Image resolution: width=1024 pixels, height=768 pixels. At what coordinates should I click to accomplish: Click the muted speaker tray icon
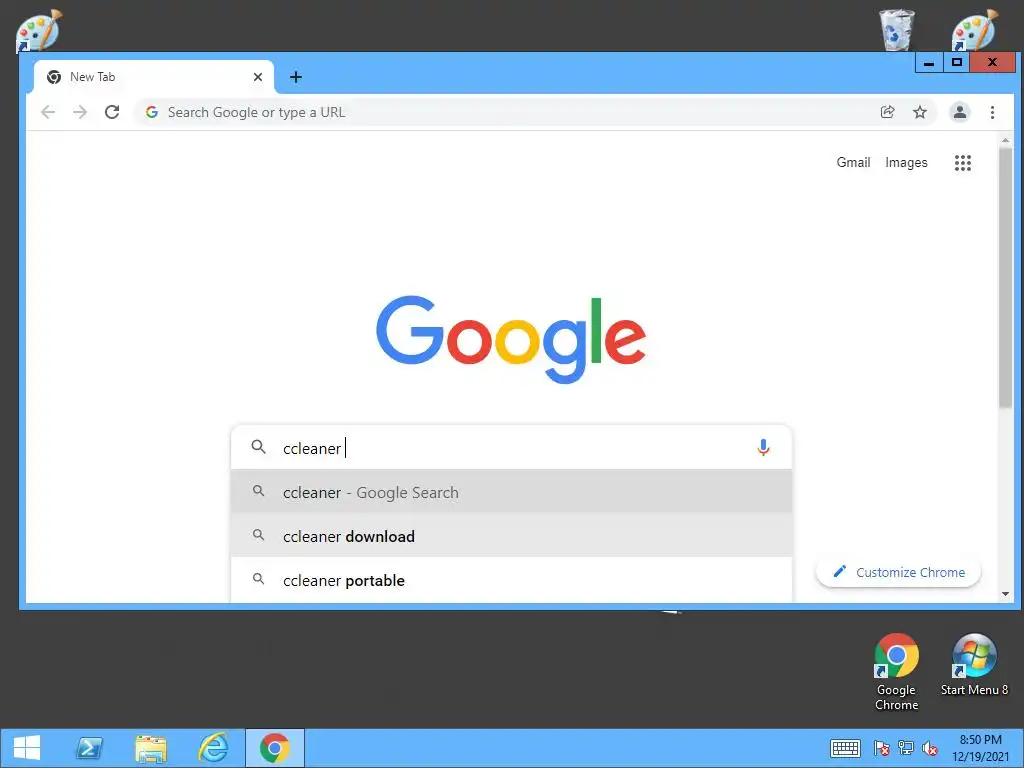tap(930, 748)
